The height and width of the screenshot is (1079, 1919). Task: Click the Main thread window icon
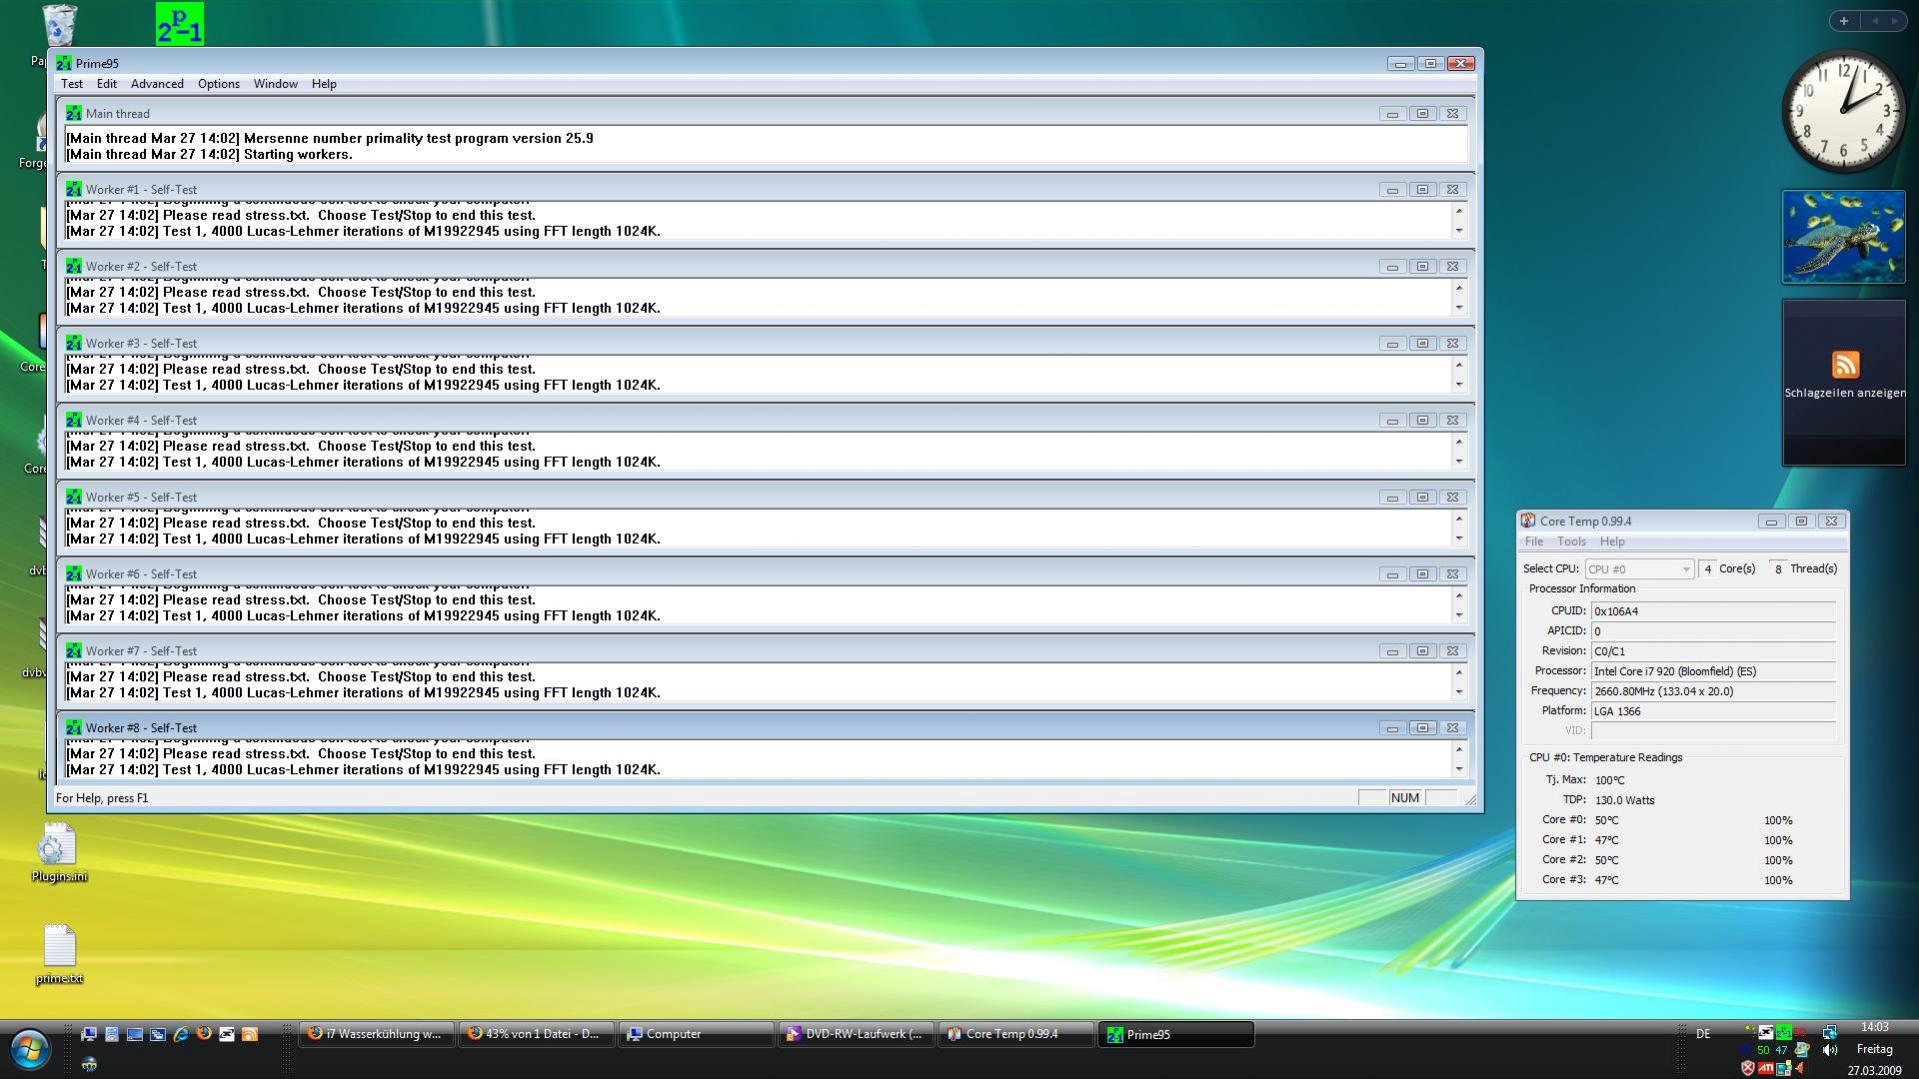pyautogui.click(x=73, y=113)
